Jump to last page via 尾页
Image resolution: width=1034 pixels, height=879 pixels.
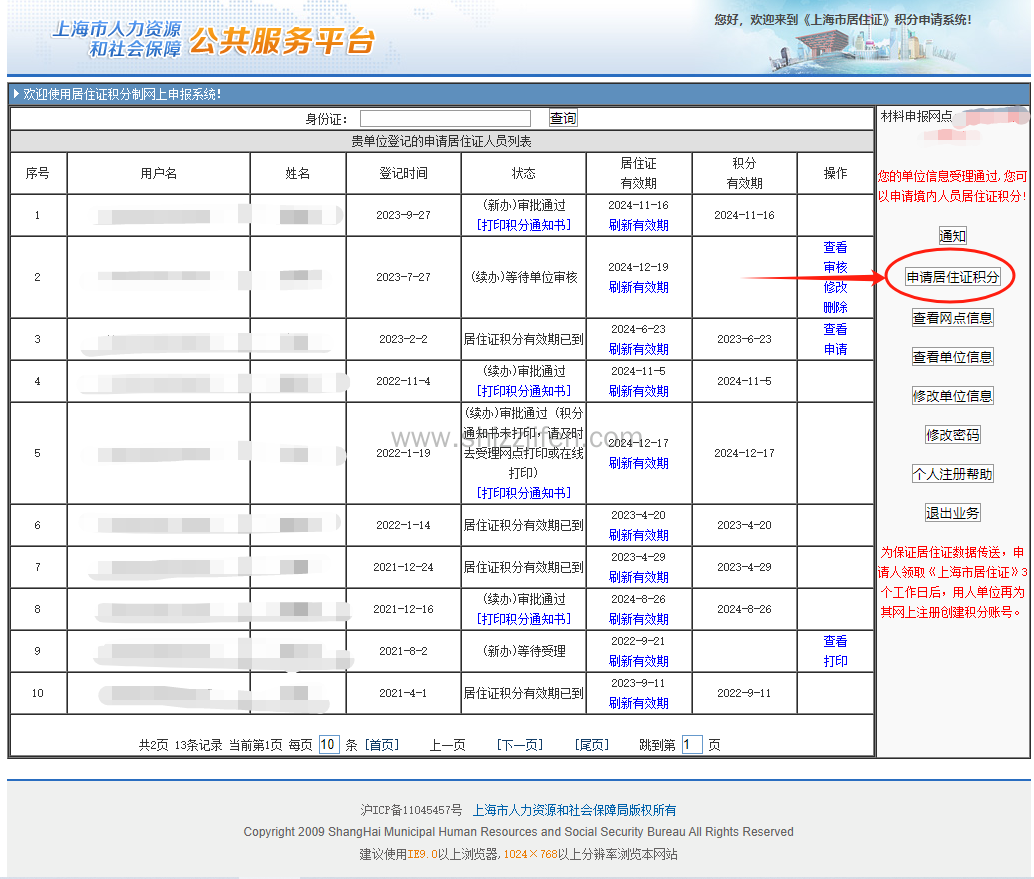pyautogui.click(x=591, y=745)
